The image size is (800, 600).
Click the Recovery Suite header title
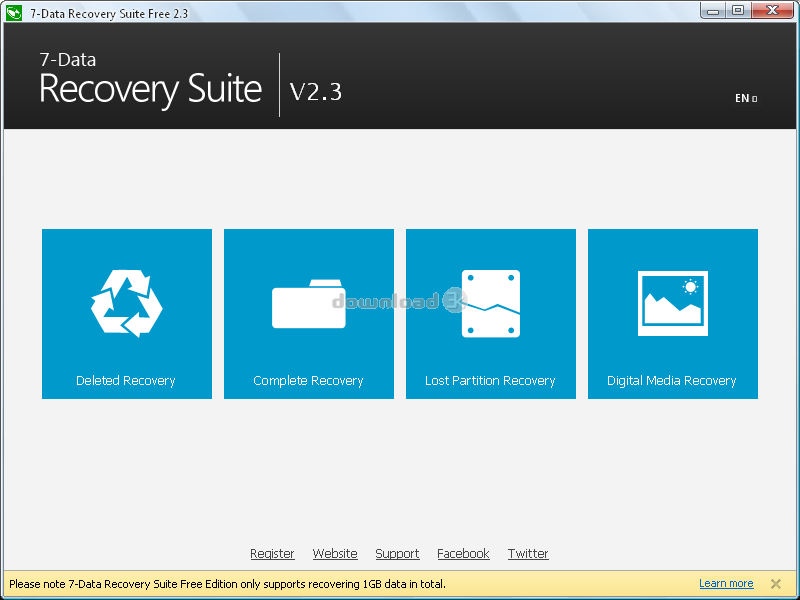pyautogui.click(x=151, y=89)
